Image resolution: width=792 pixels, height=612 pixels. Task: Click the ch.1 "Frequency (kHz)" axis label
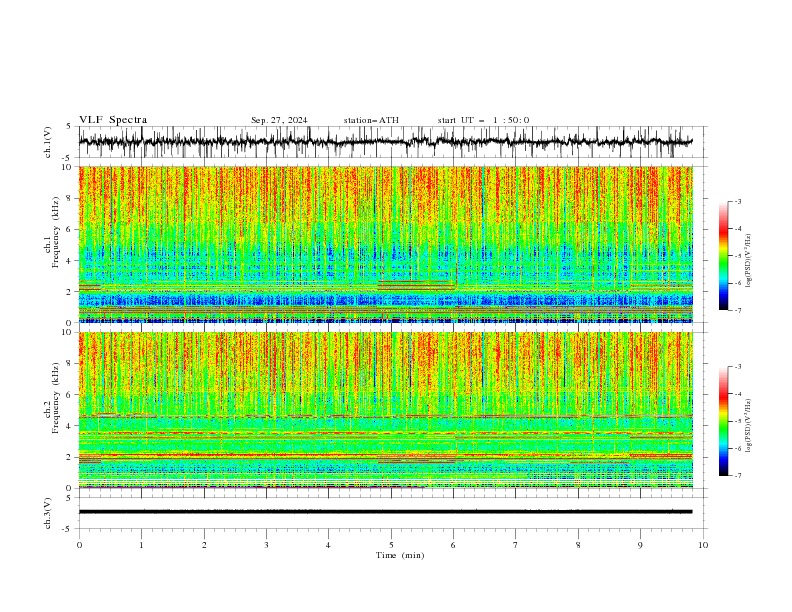click(x=56, y=232)
